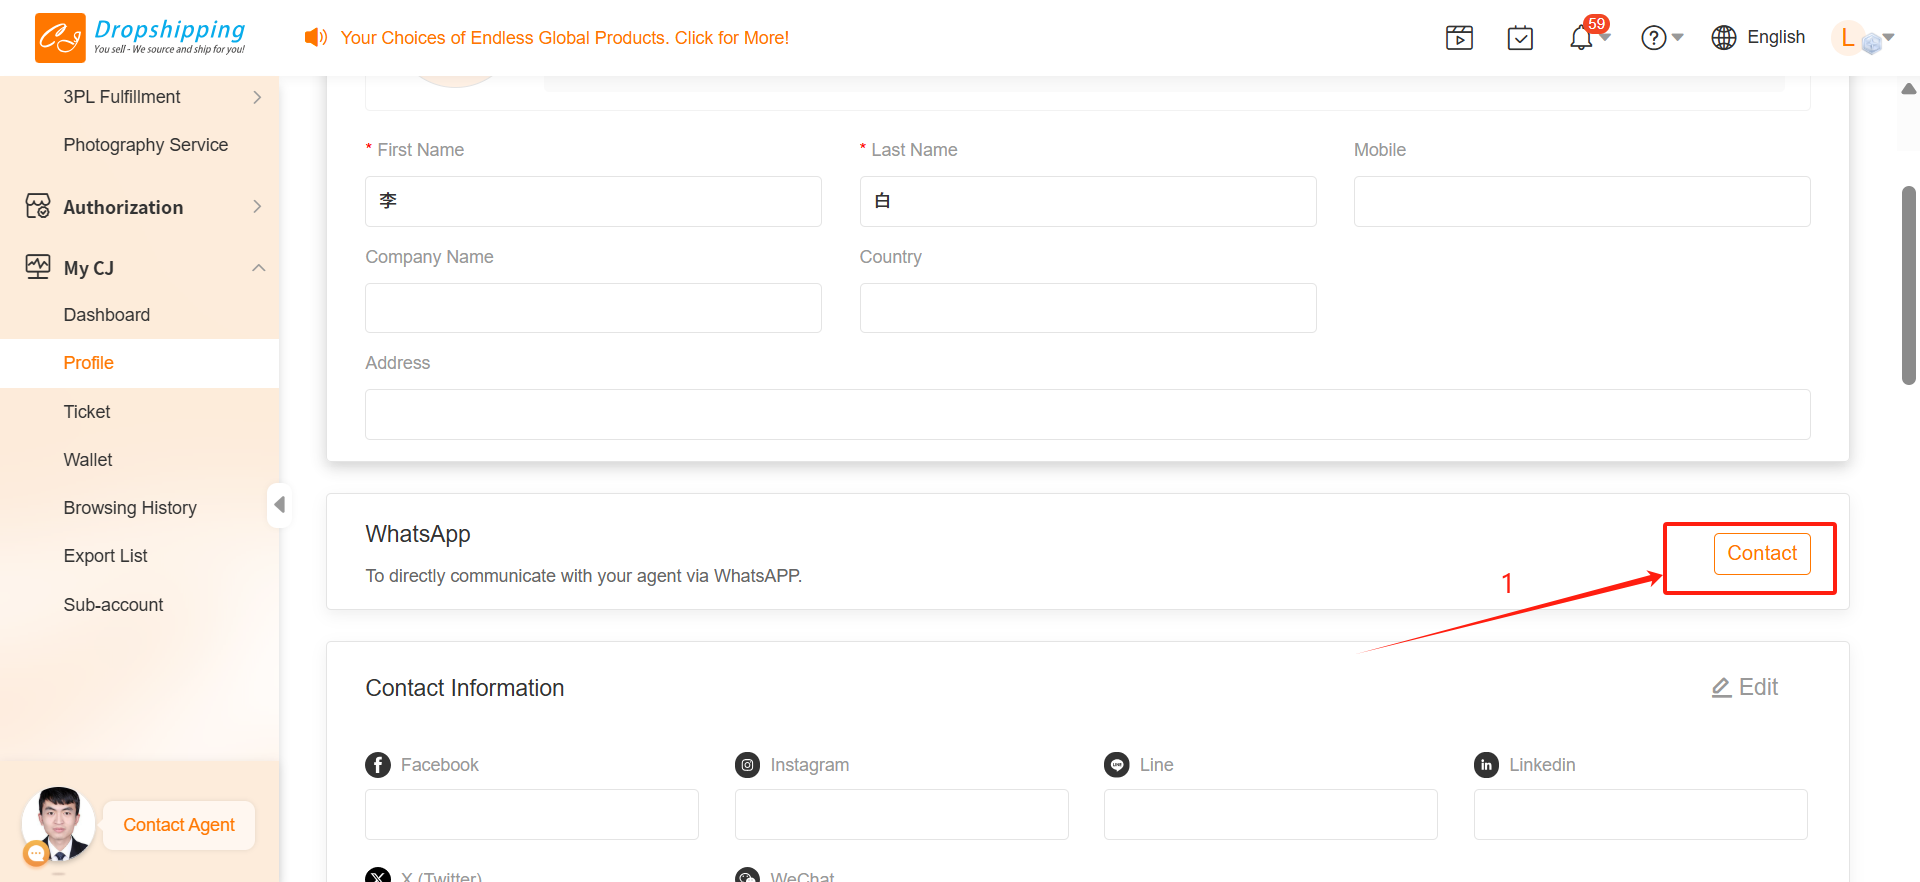1920x882 pixels.
Task: Open the help question mark menu
Action: [x=1655, y=38]
